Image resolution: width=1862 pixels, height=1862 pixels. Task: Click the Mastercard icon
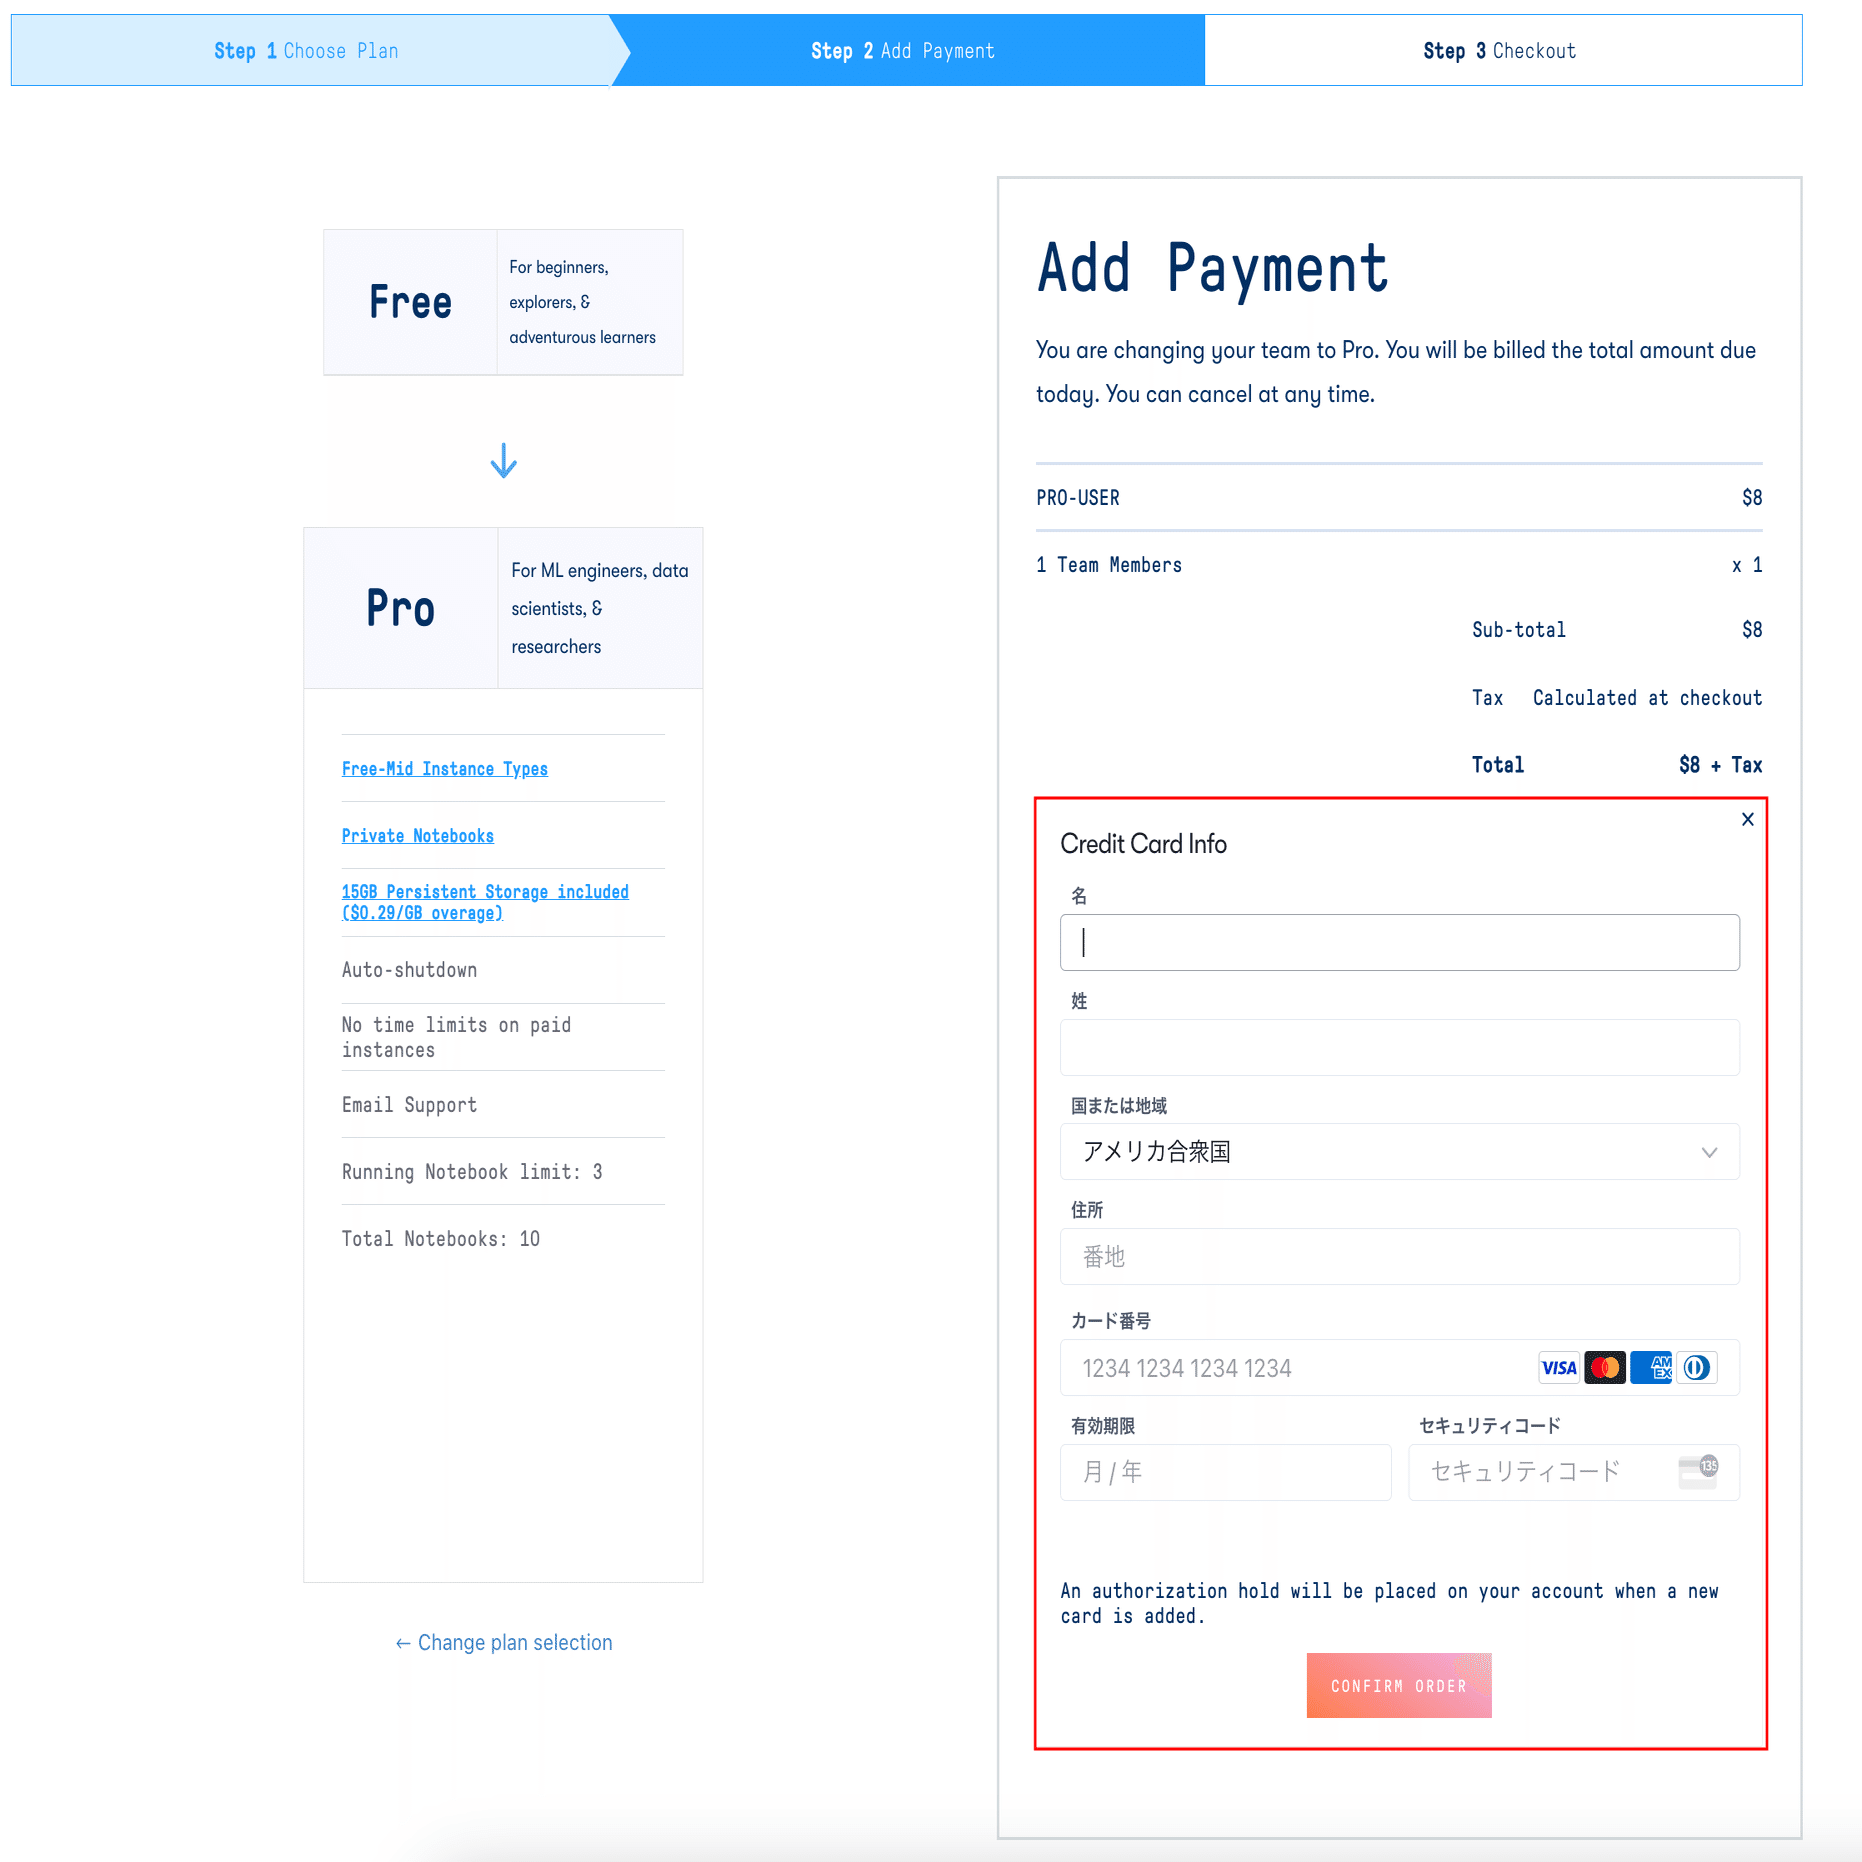click(1605, 1368)
